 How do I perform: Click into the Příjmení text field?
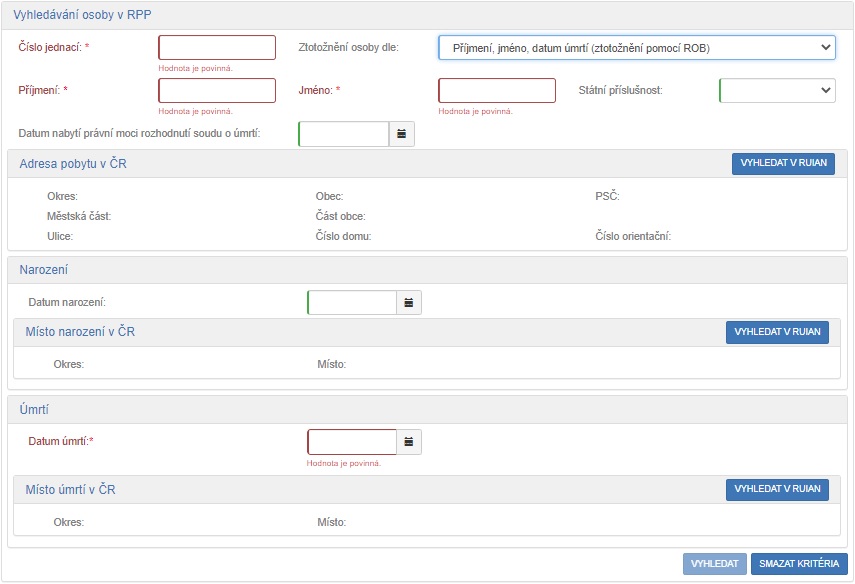tap(217, 90)
